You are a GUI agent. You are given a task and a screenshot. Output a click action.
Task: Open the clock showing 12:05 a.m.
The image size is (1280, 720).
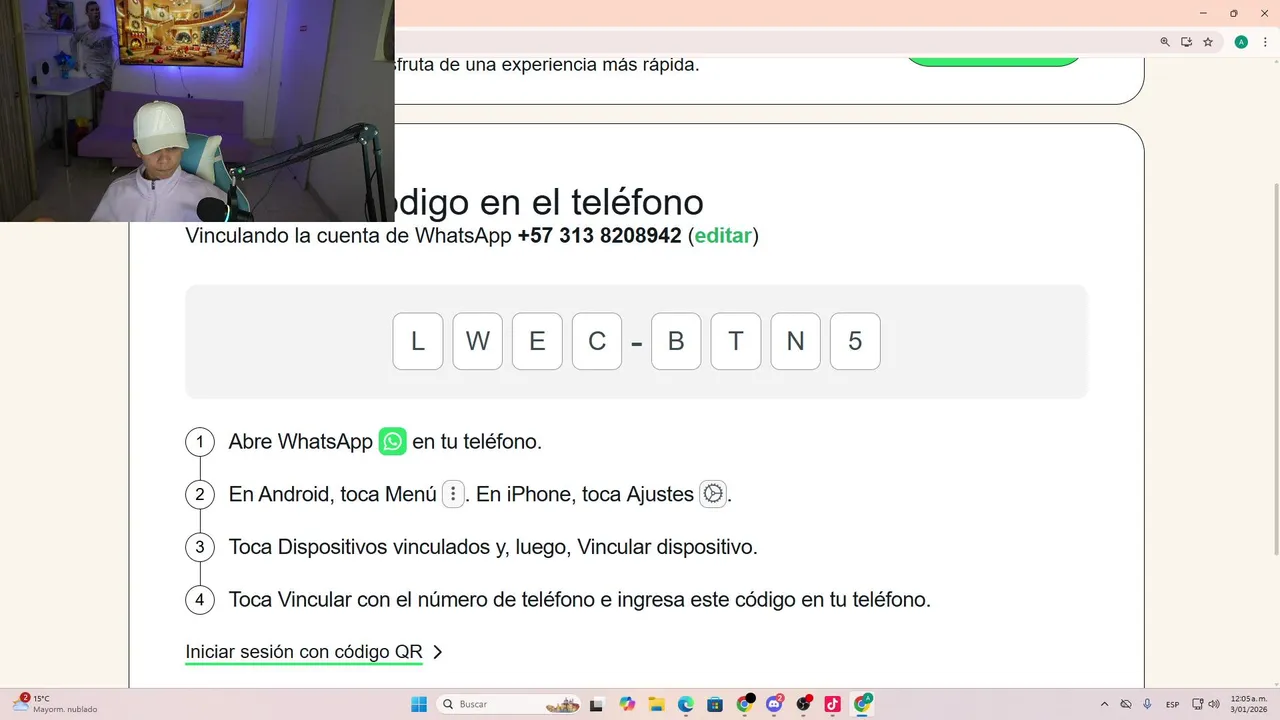tap(1249, 704)
